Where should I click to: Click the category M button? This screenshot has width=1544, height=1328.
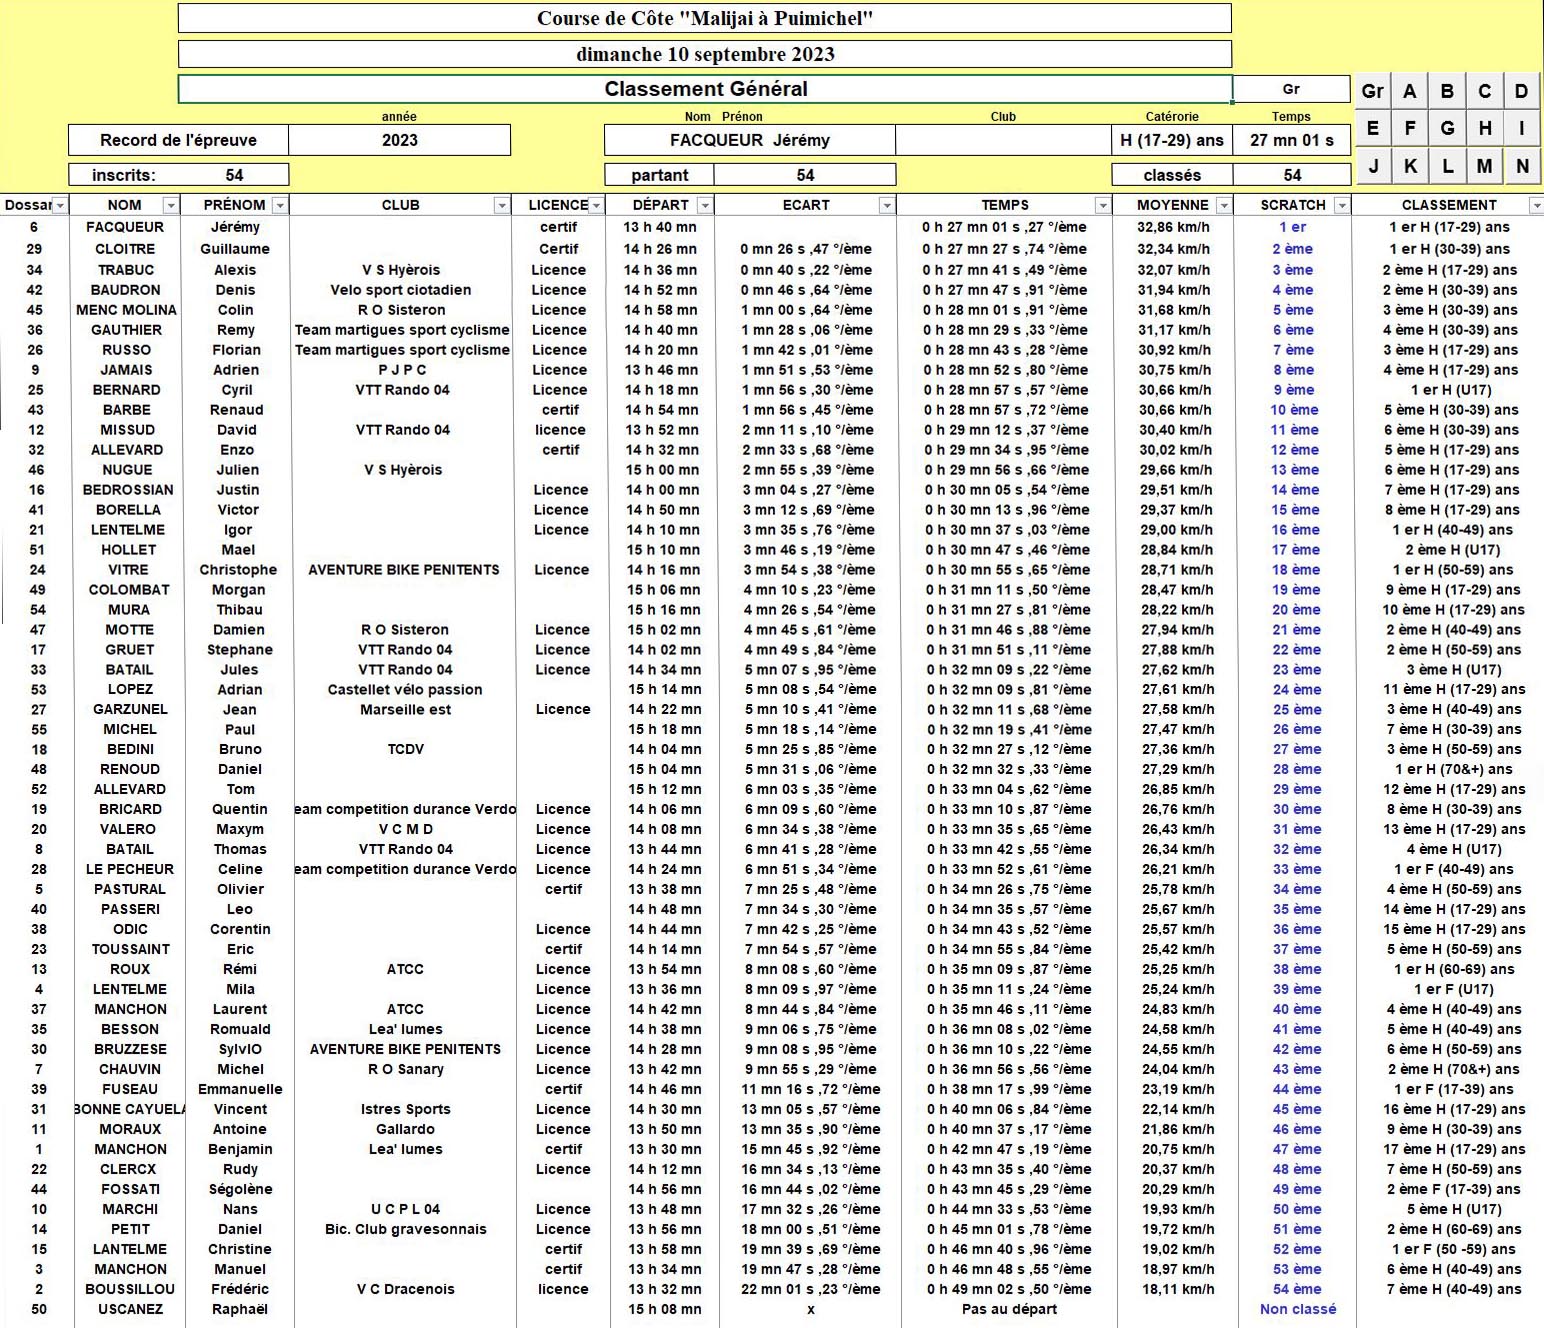point(1484,166)
